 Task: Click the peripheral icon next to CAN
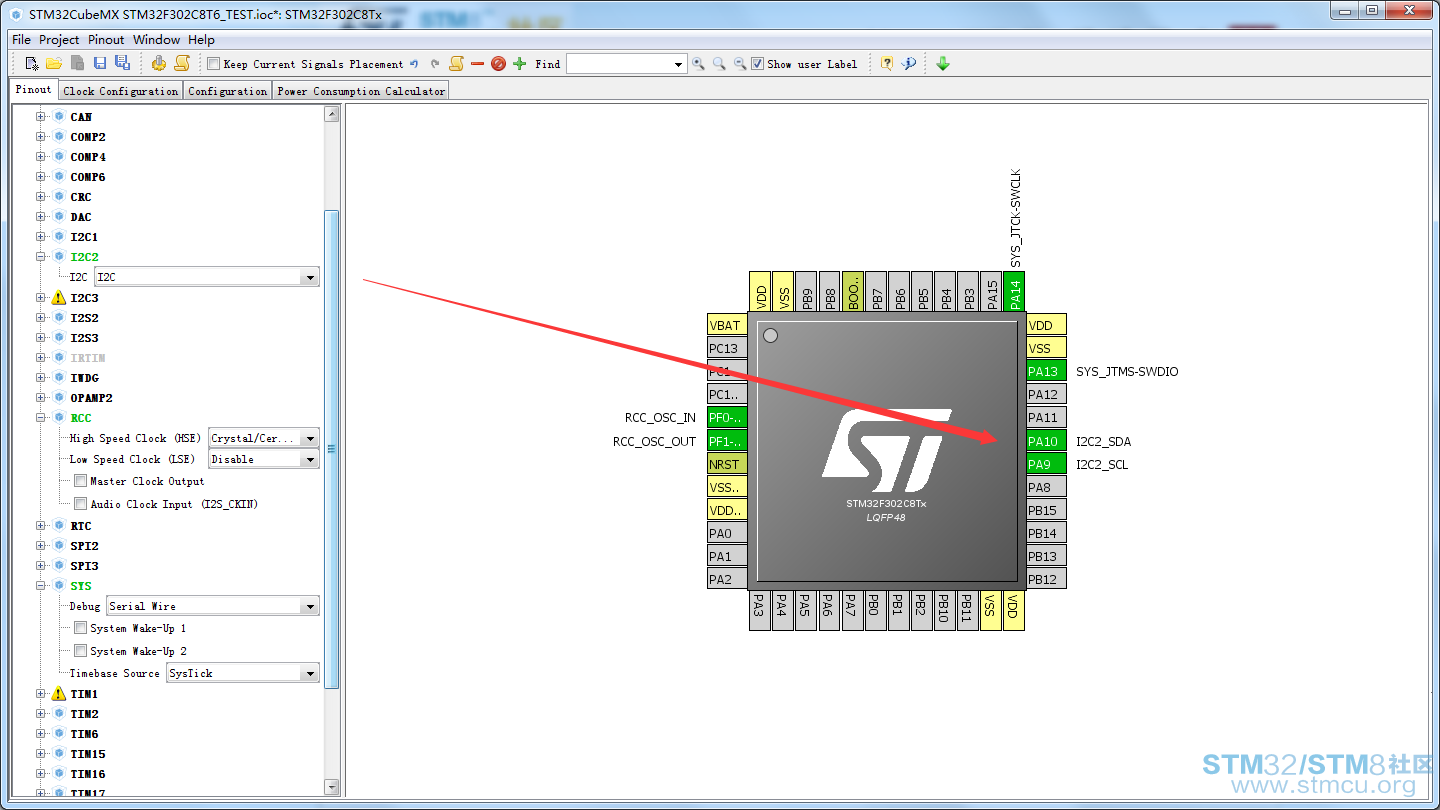coord(59,117)
